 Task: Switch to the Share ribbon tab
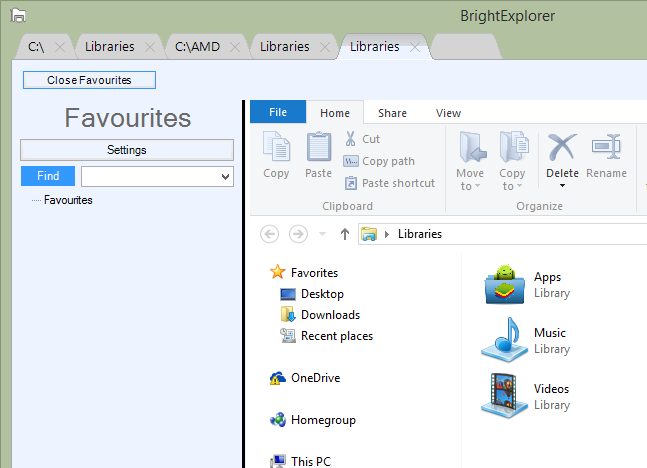pyautogui.click(x=392, y=113)
